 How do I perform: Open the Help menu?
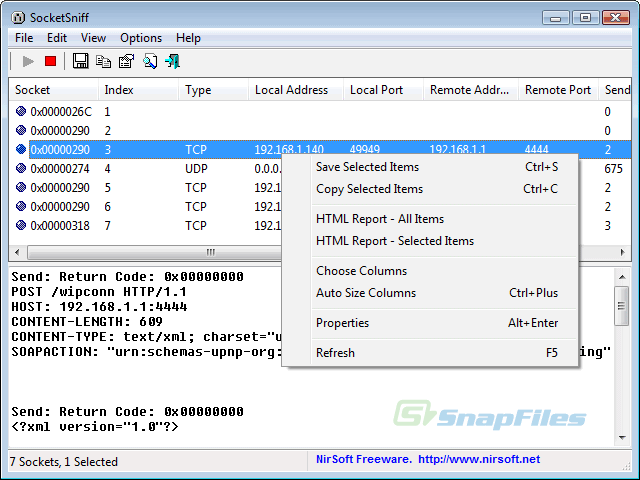coord(188,38)
